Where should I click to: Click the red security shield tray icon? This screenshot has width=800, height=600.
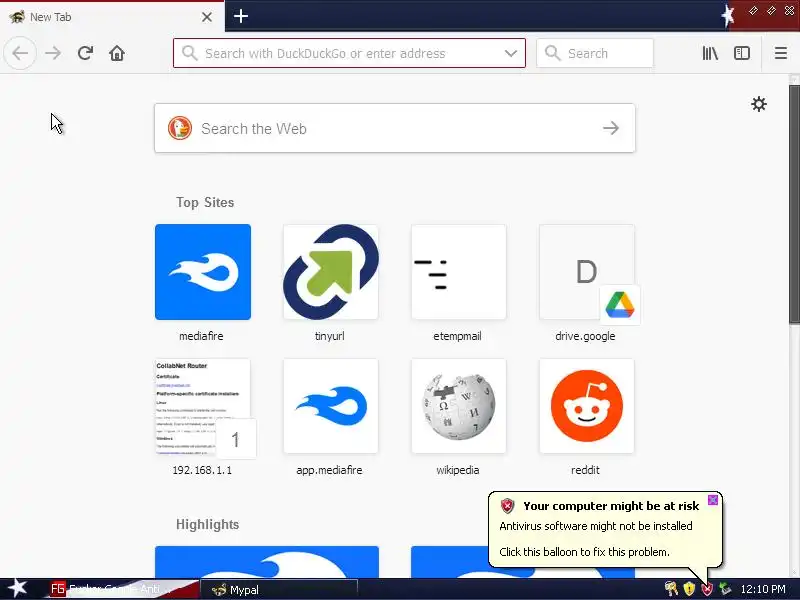[x=707, y=589]
